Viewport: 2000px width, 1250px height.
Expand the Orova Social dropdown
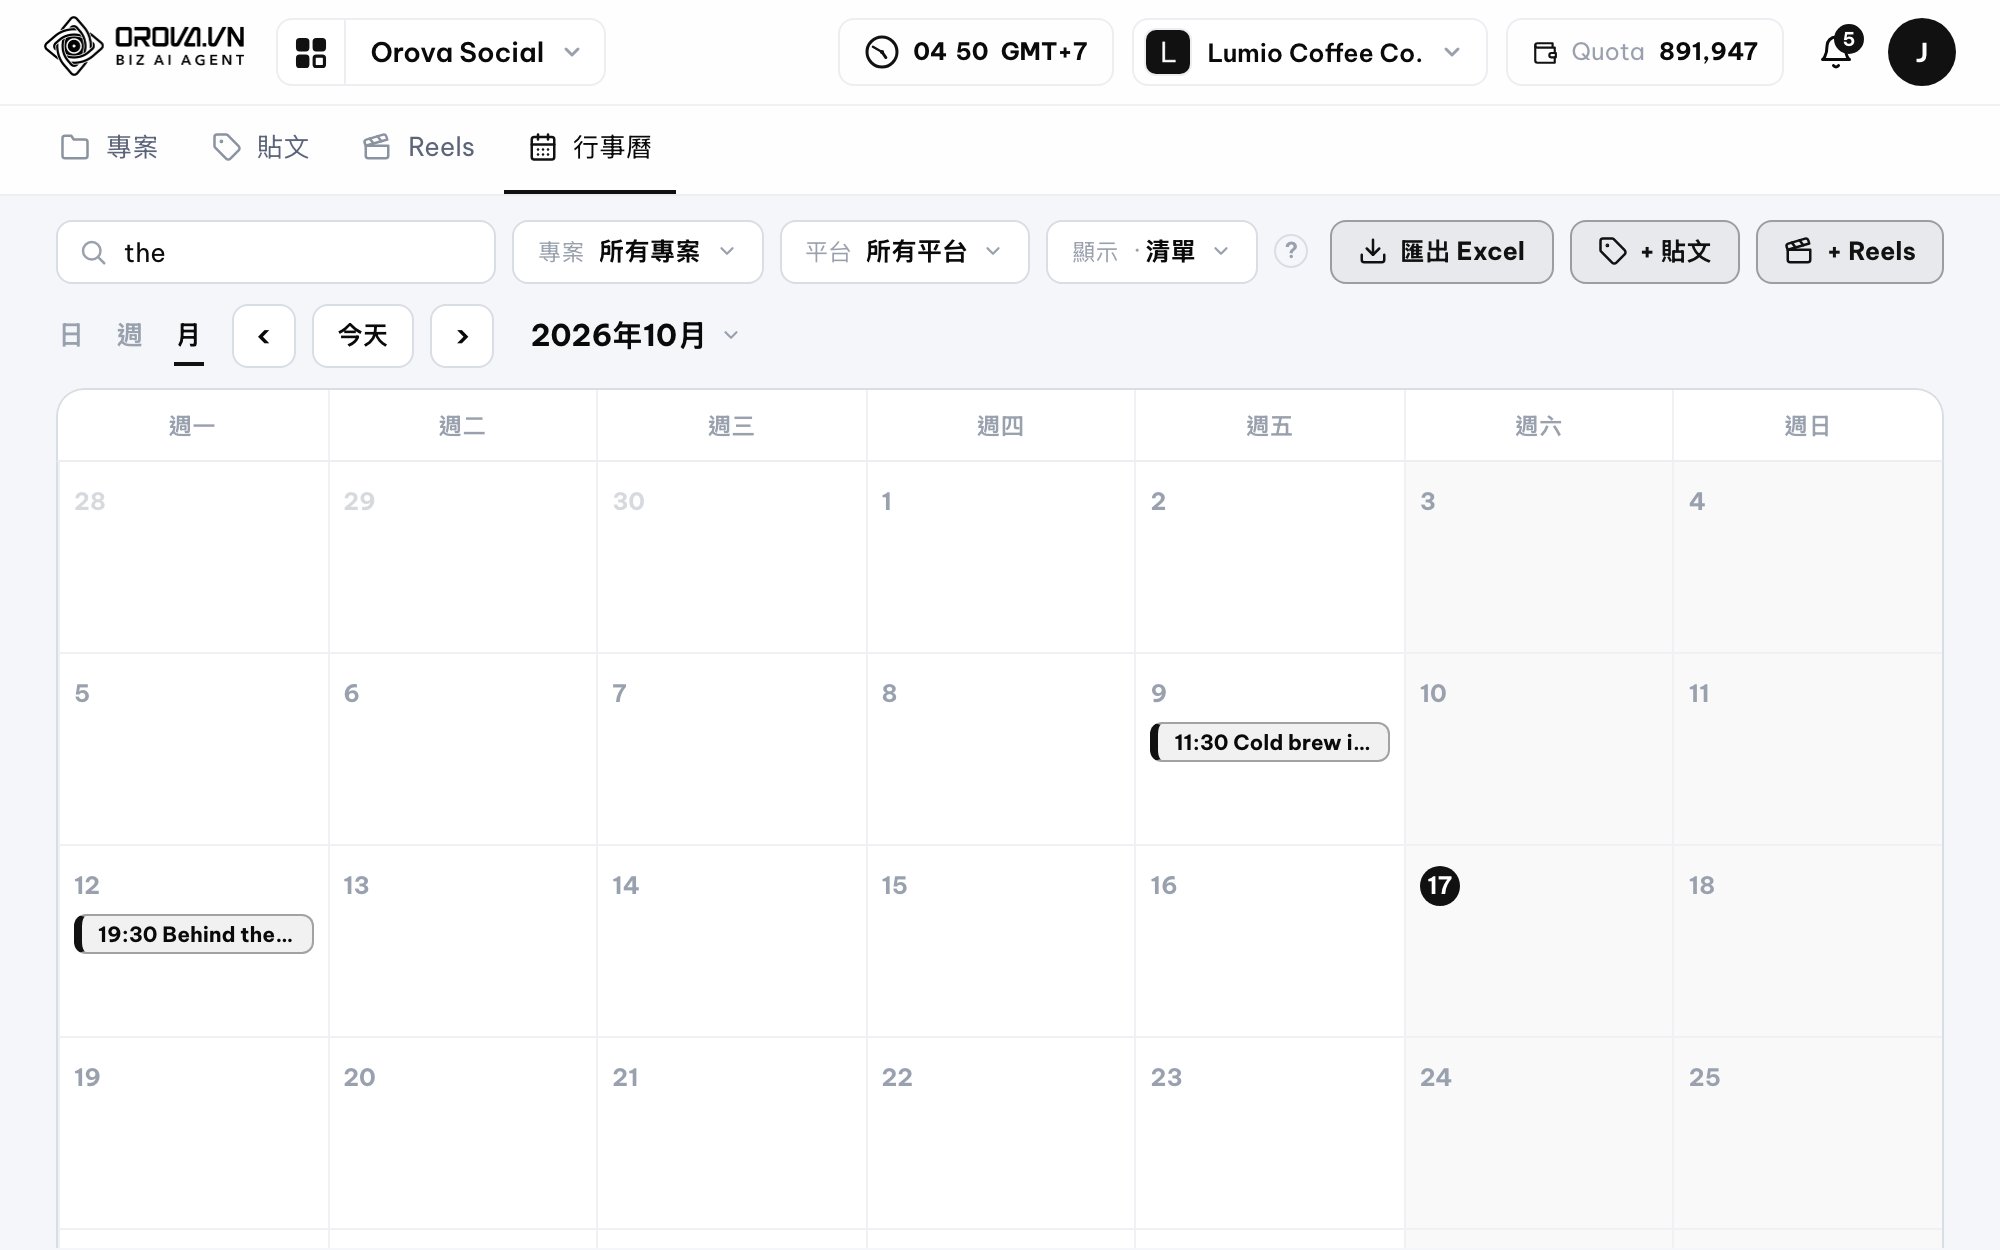point(475,52)
